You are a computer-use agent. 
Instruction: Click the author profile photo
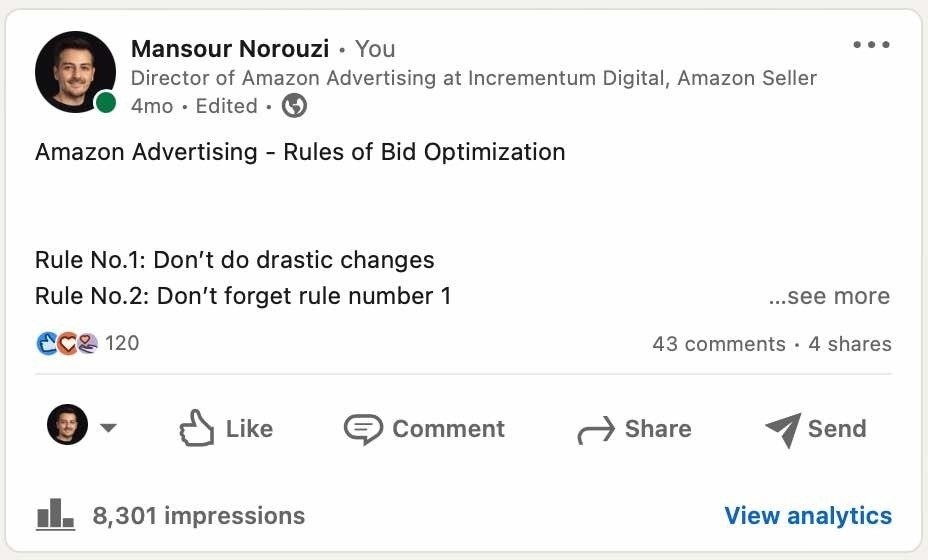click(x=74, y=72)
